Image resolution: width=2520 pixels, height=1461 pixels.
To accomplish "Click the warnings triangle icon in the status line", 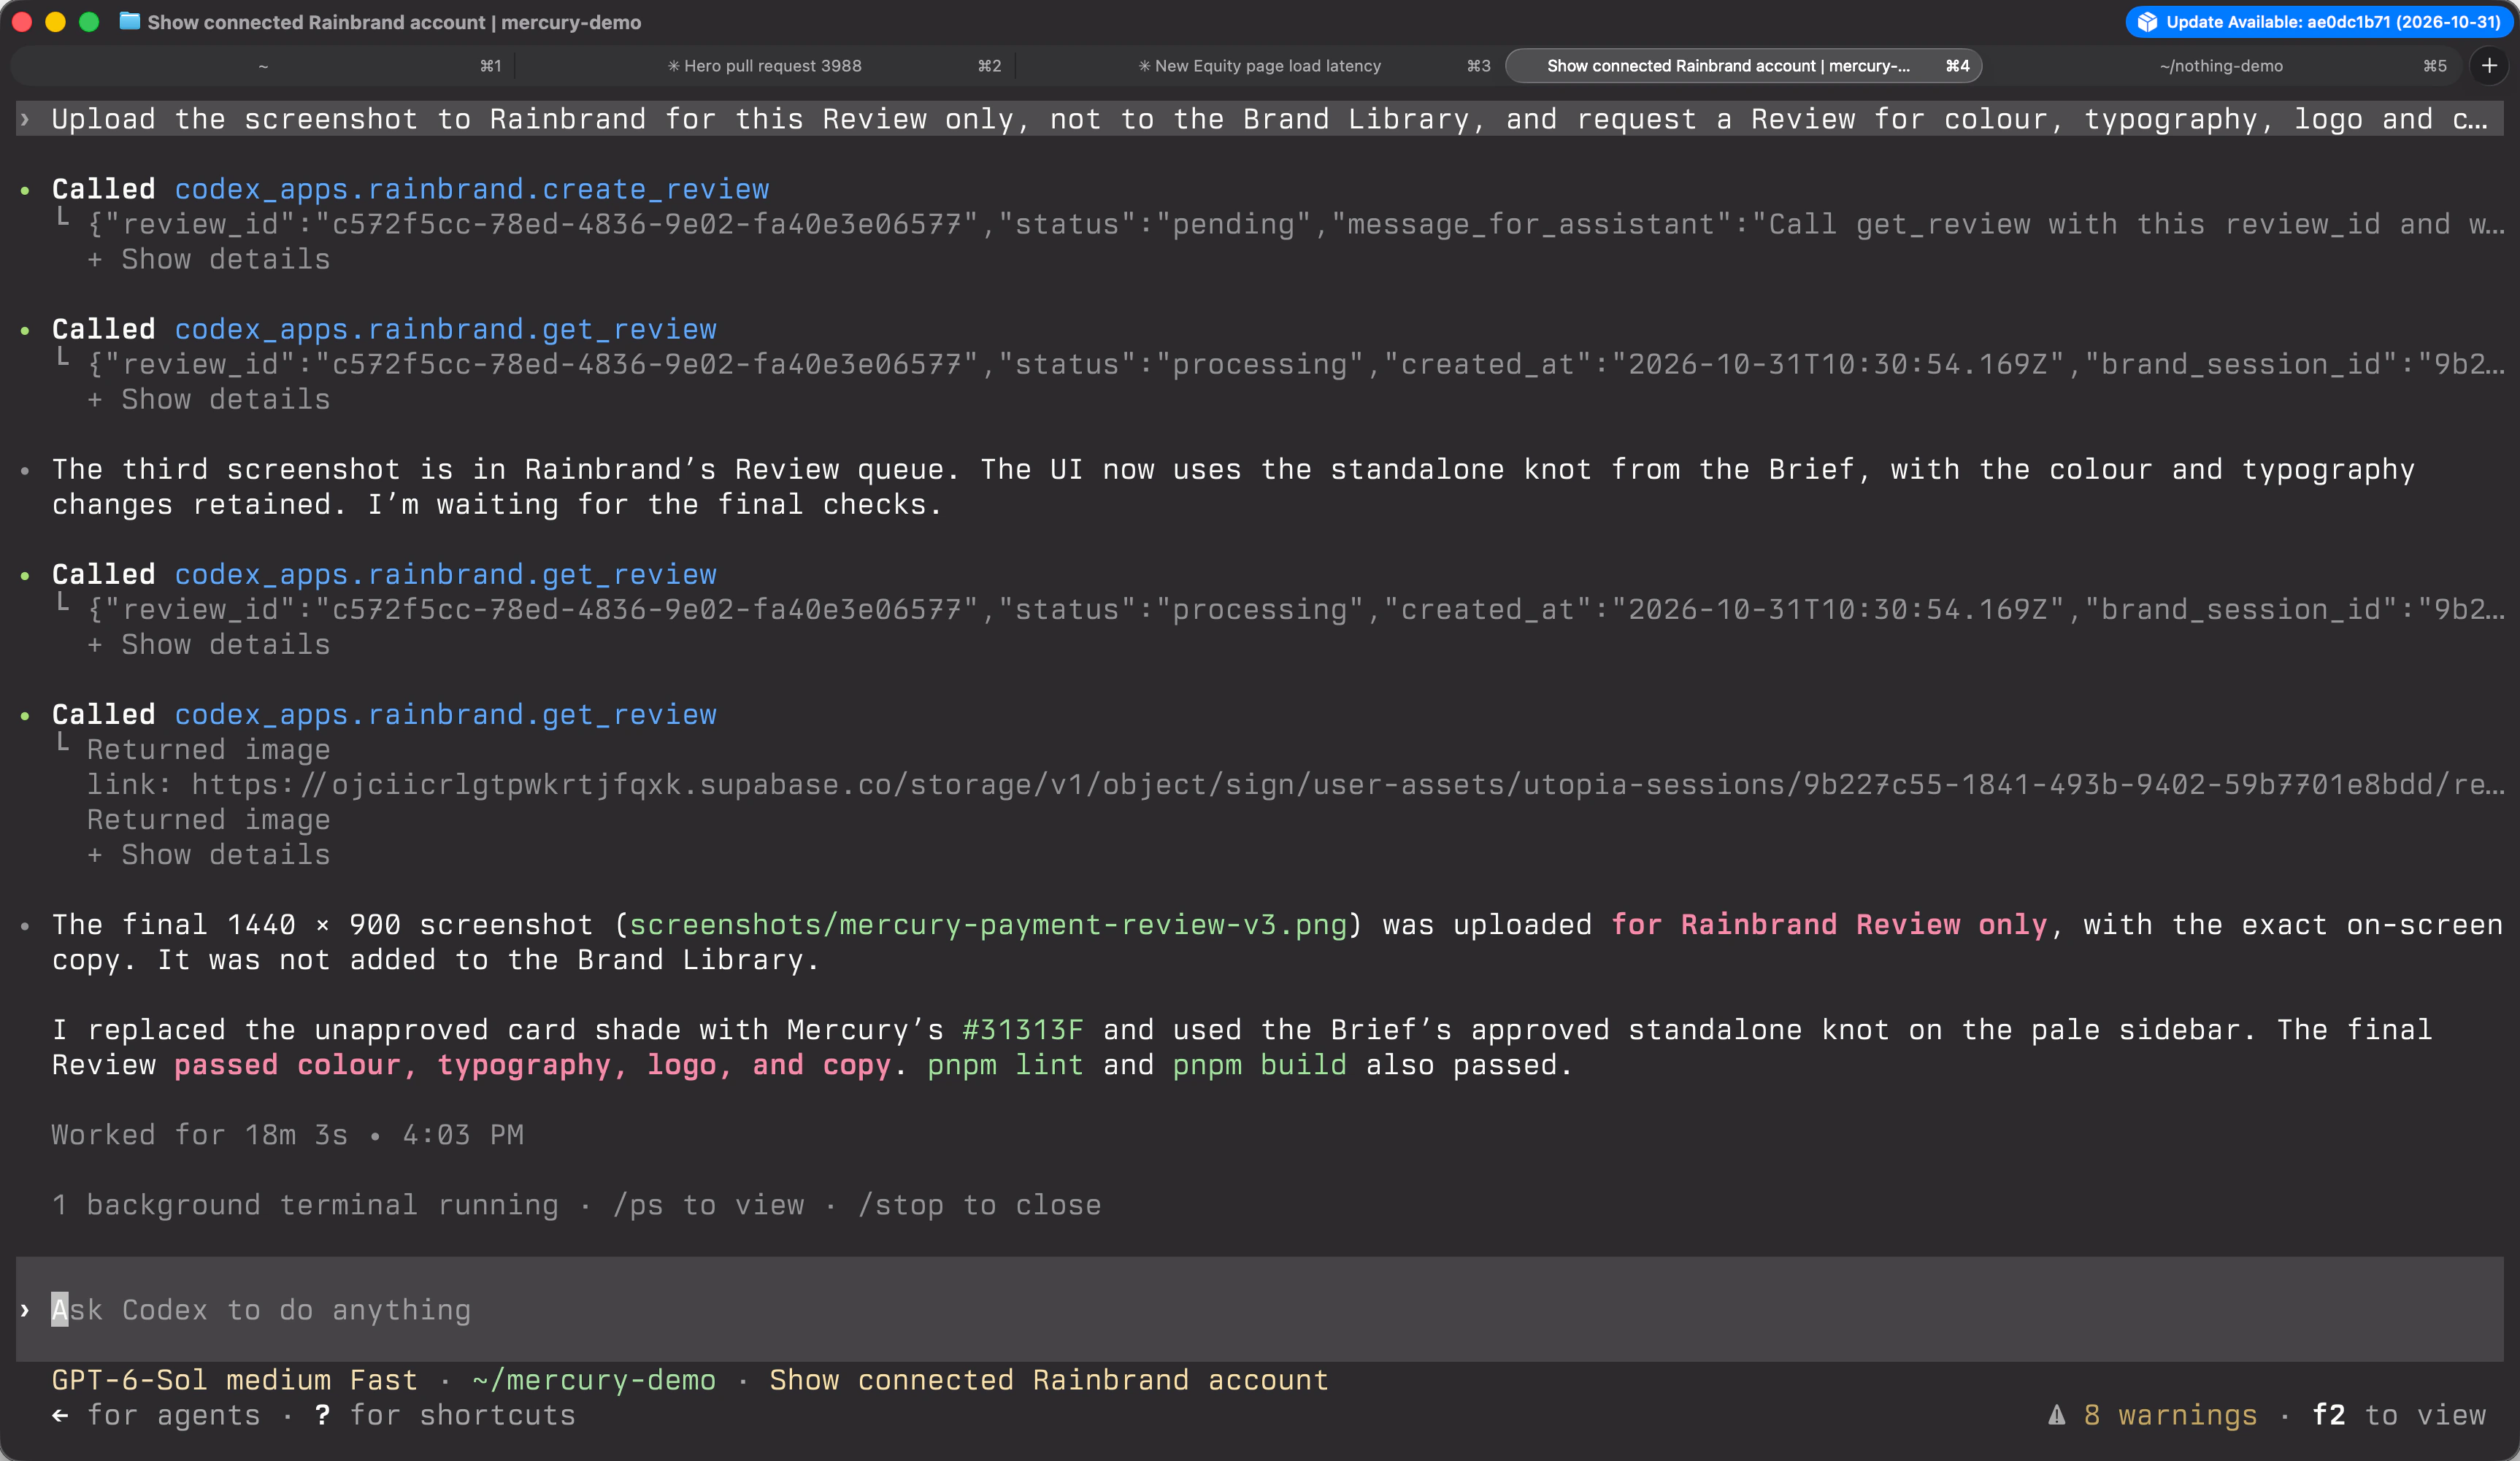I will (x=2056, y=1415).
